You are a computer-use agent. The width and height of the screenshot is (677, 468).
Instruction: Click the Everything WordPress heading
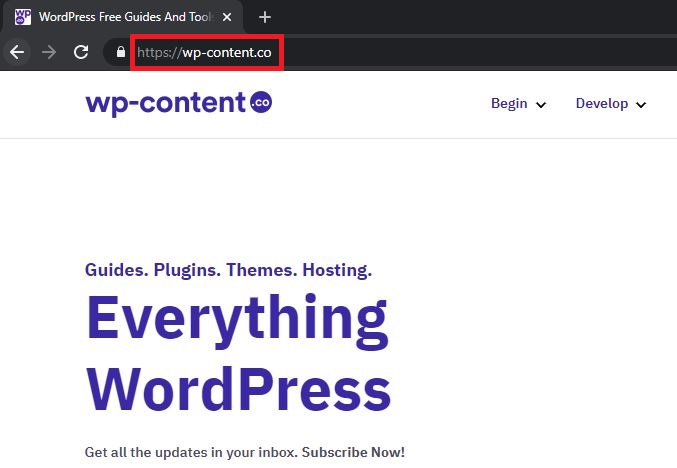[238, 353]
